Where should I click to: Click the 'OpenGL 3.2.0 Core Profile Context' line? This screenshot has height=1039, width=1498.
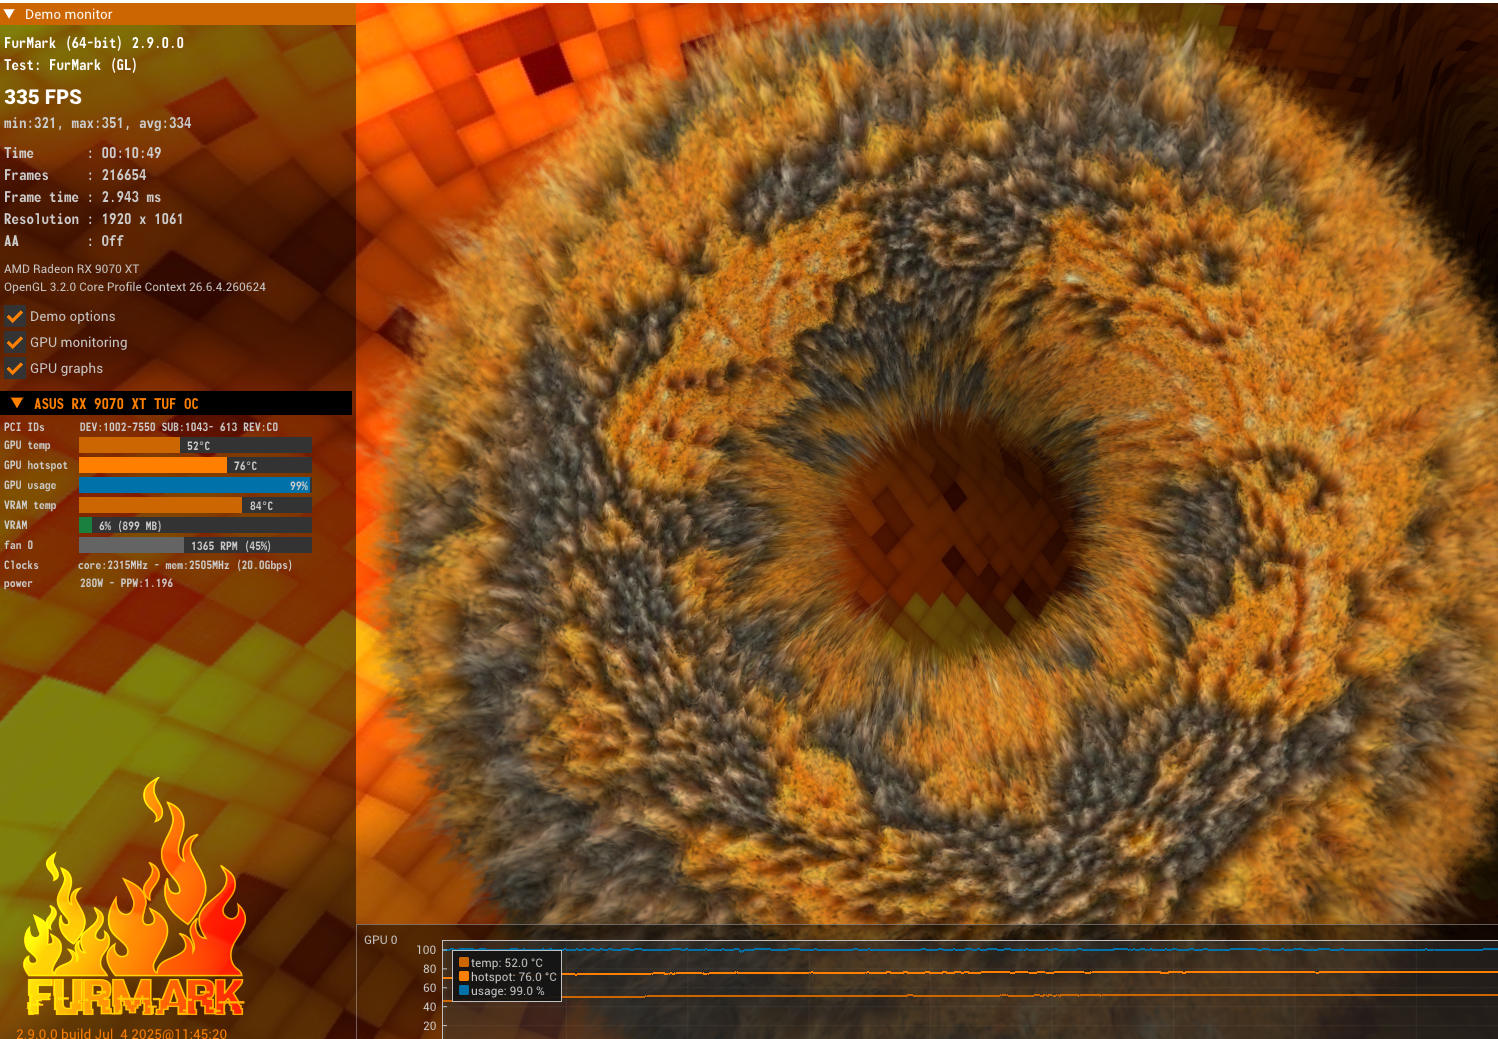click(135, 287)
